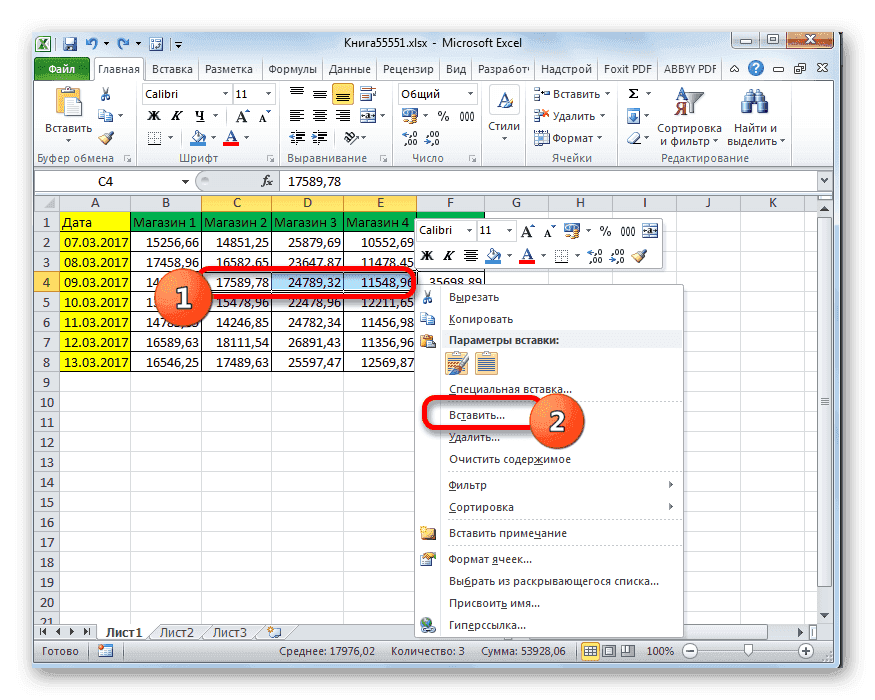Toggle underline with the Ч button

198,117
